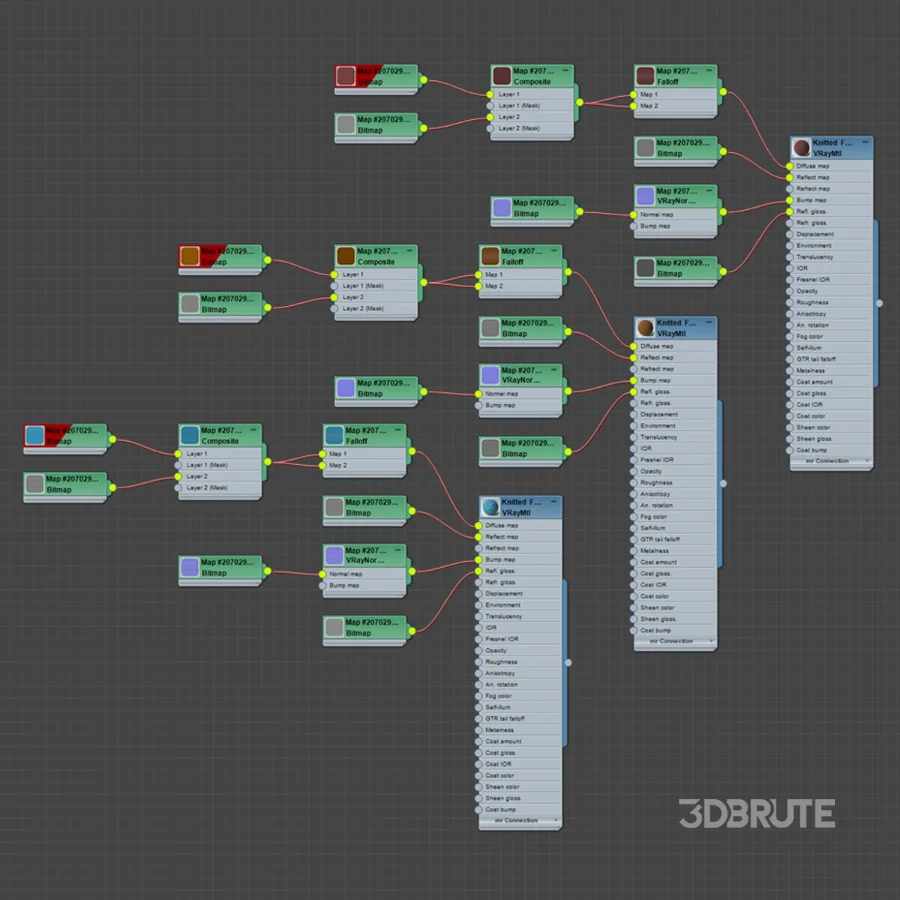Image resolution: width=900 pixels, height=900 pixels.
Task: Collapse the maroon Composite node with its minus button
Action: (x=566, y=70)
